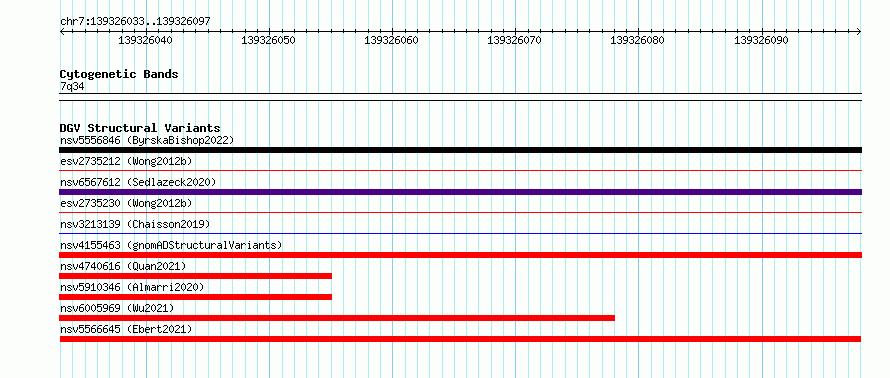Select the short red nsv4740616 bar
This screenshot has width=890, height=378.
coord(196,276)
